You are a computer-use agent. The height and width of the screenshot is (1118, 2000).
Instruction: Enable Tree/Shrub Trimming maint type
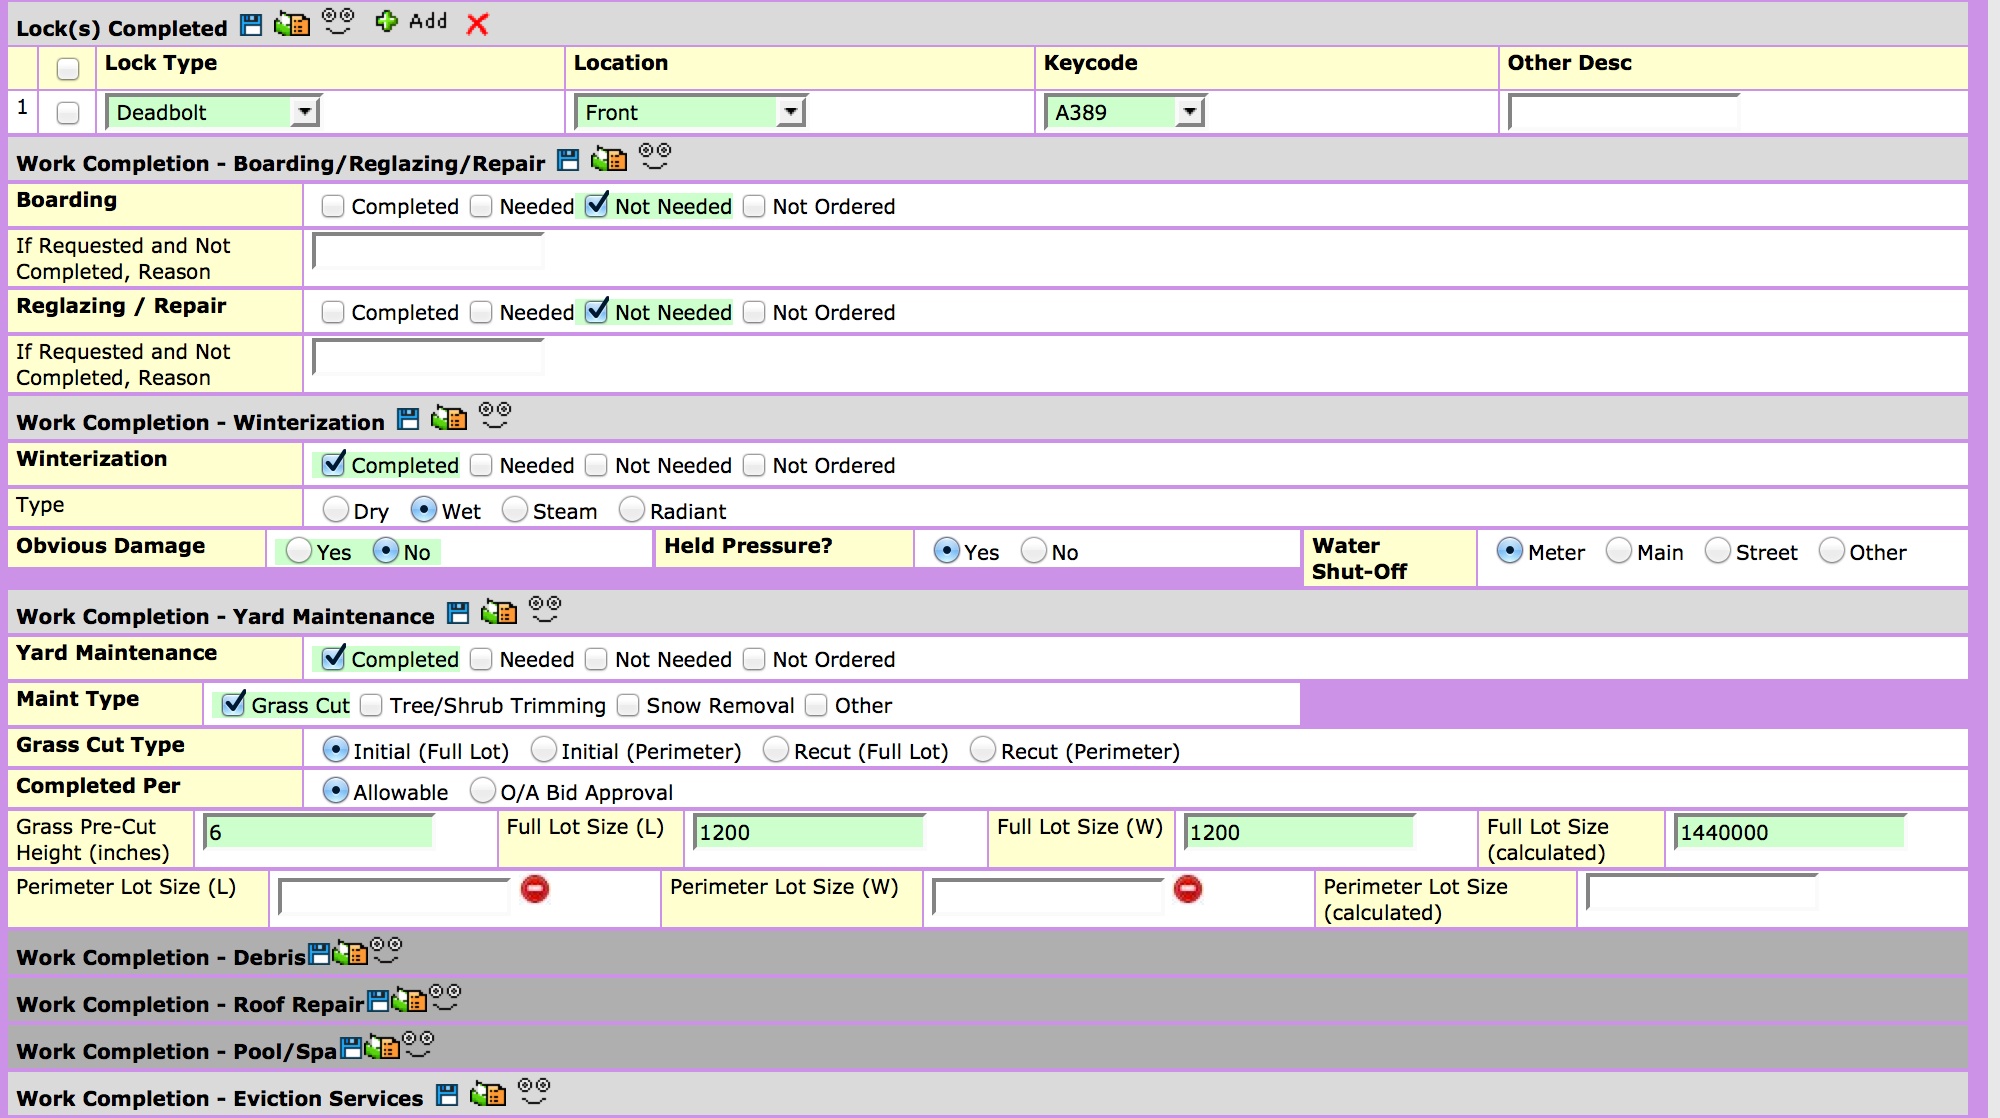tap(371, 705)
